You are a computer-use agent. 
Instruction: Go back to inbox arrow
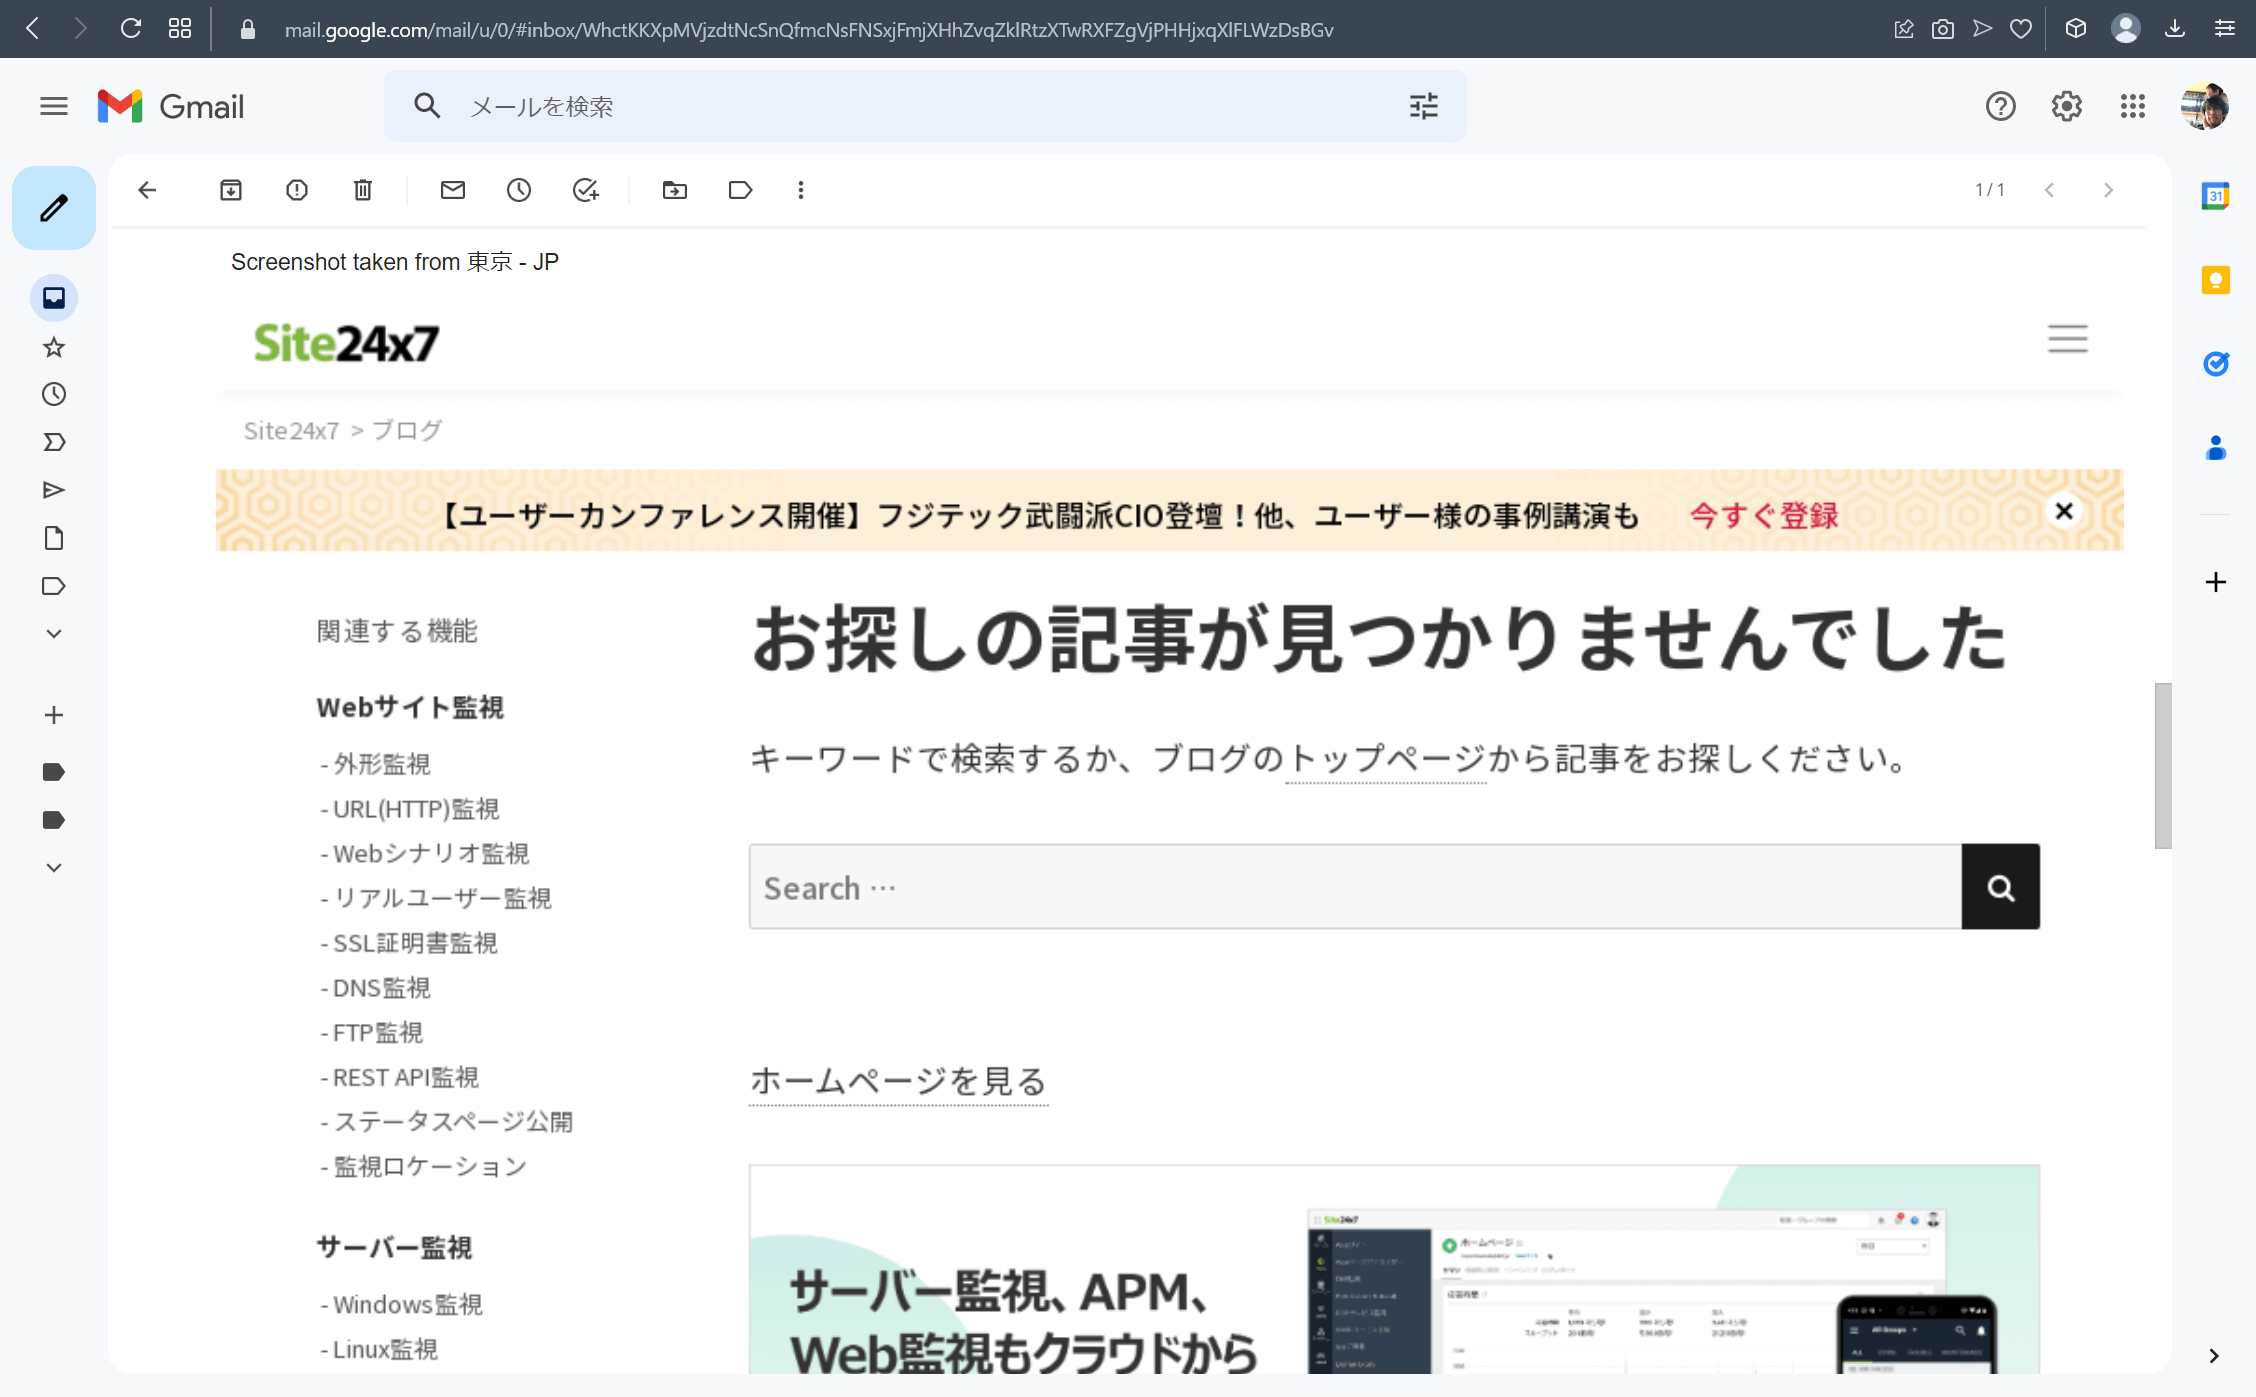(147, 190)
